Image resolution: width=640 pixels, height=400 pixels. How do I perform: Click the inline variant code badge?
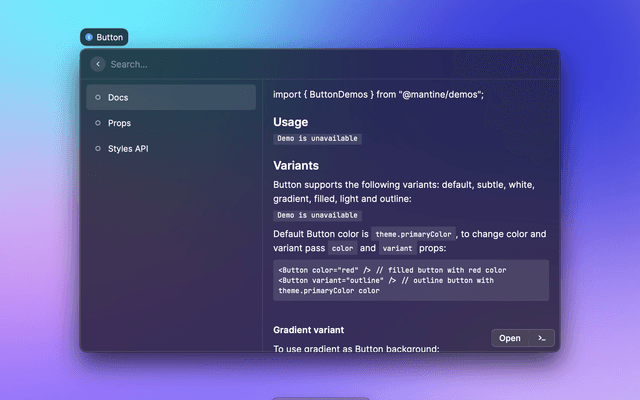point(397,248)
